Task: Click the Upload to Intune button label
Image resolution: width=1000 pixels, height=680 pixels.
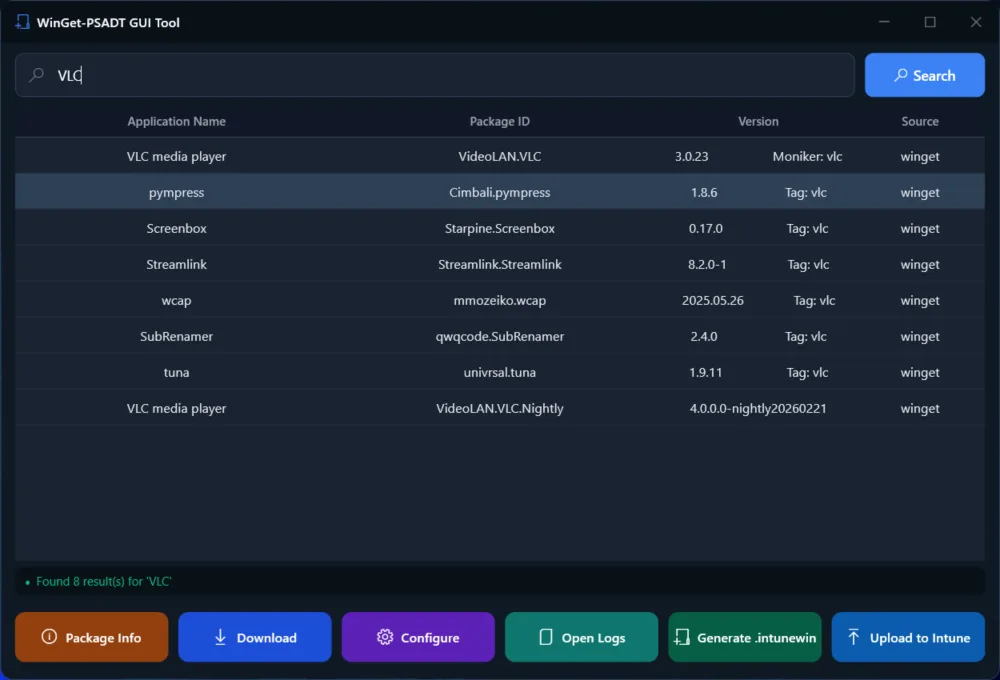Action: click(920, 638)
